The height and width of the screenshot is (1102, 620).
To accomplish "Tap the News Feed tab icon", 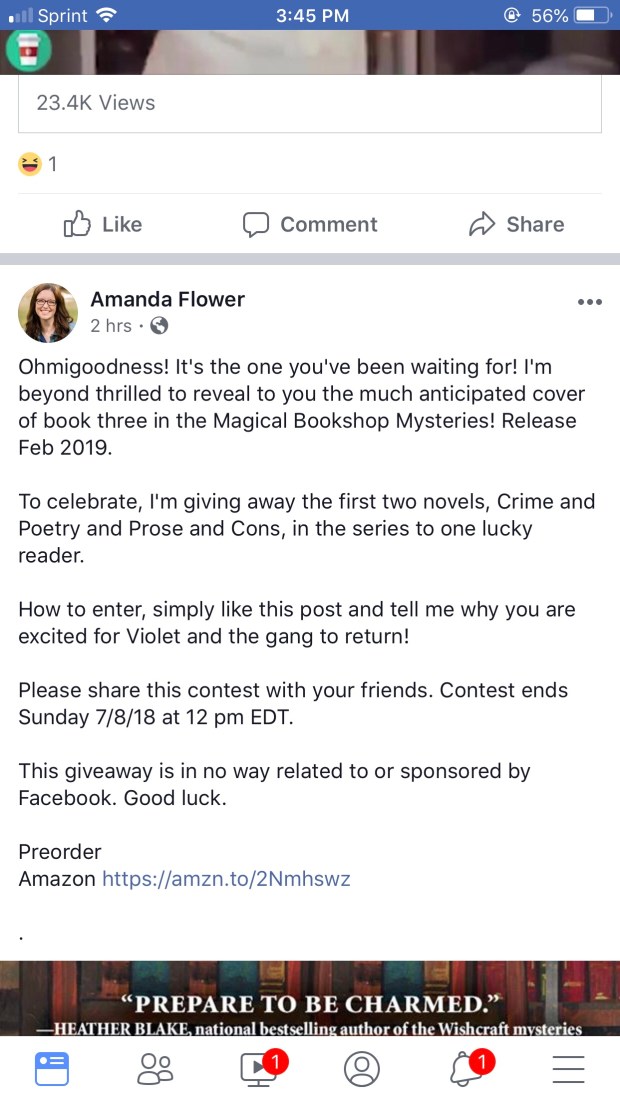I will click(x=51, y=1068).
